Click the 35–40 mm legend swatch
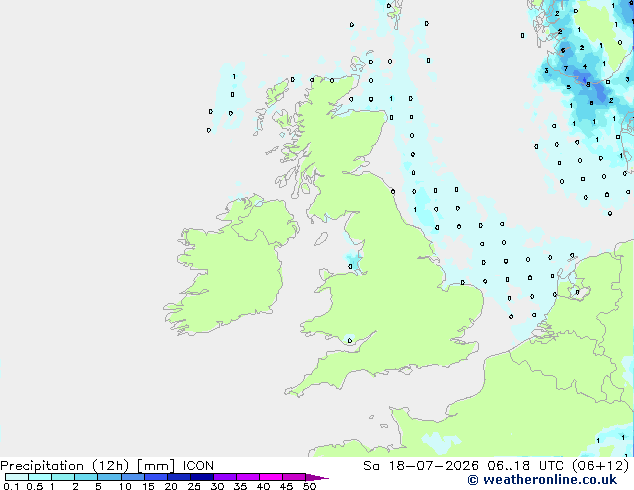The image size is (634, 490). coord(248,477)
